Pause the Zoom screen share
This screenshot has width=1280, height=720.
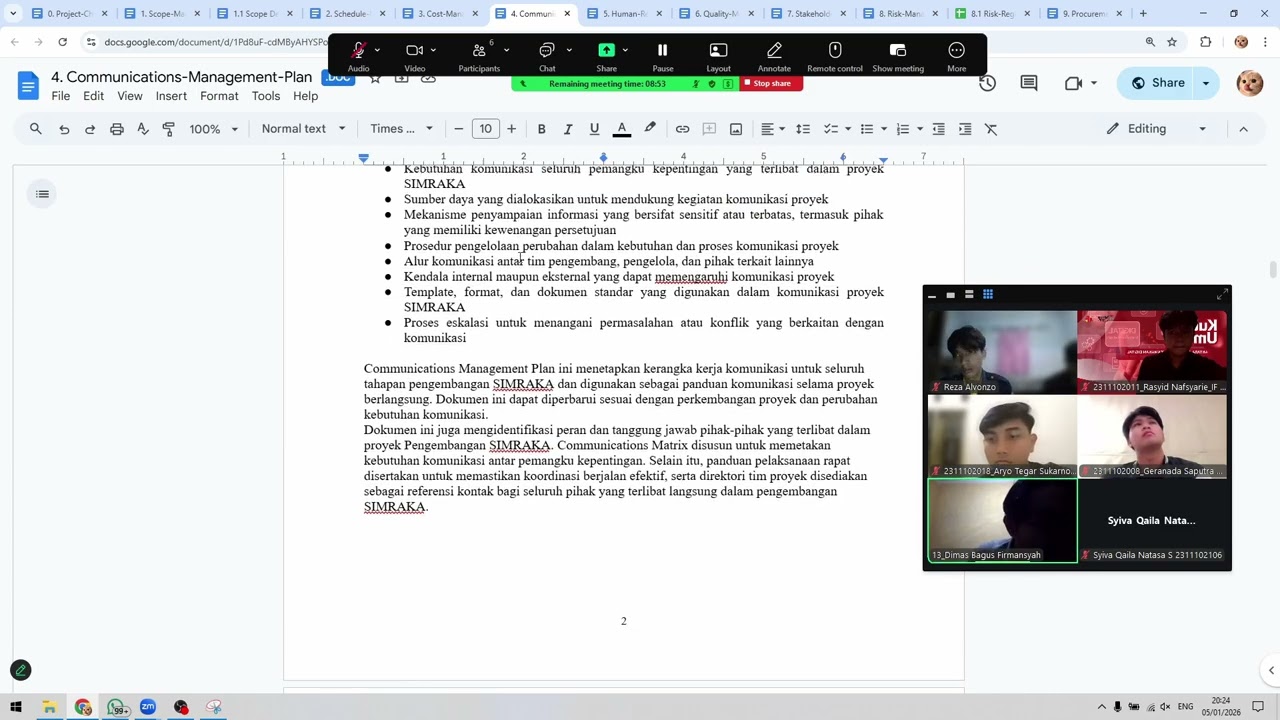click(662, 55)
